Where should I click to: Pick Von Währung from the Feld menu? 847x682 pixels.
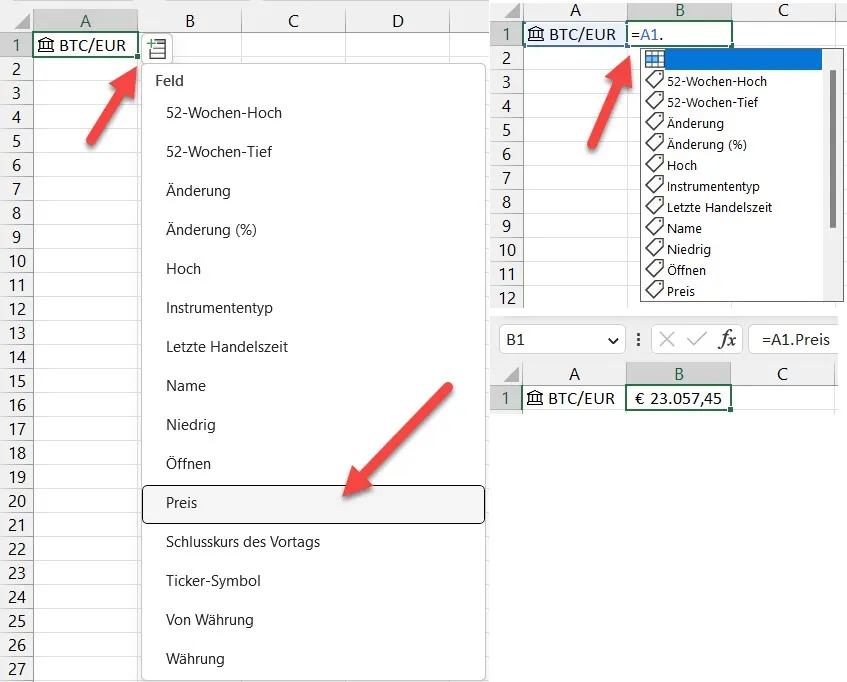[210, 620]
